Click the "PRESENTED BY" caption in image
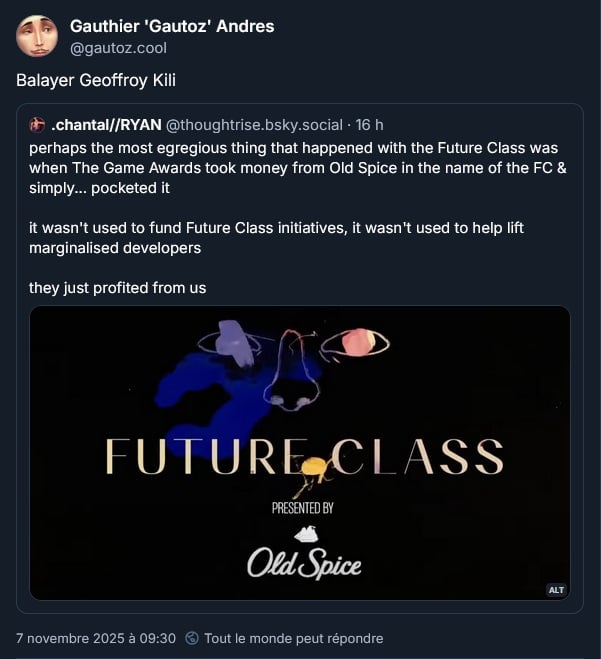This screenshot has width=601, height=659. pos(303,508)
